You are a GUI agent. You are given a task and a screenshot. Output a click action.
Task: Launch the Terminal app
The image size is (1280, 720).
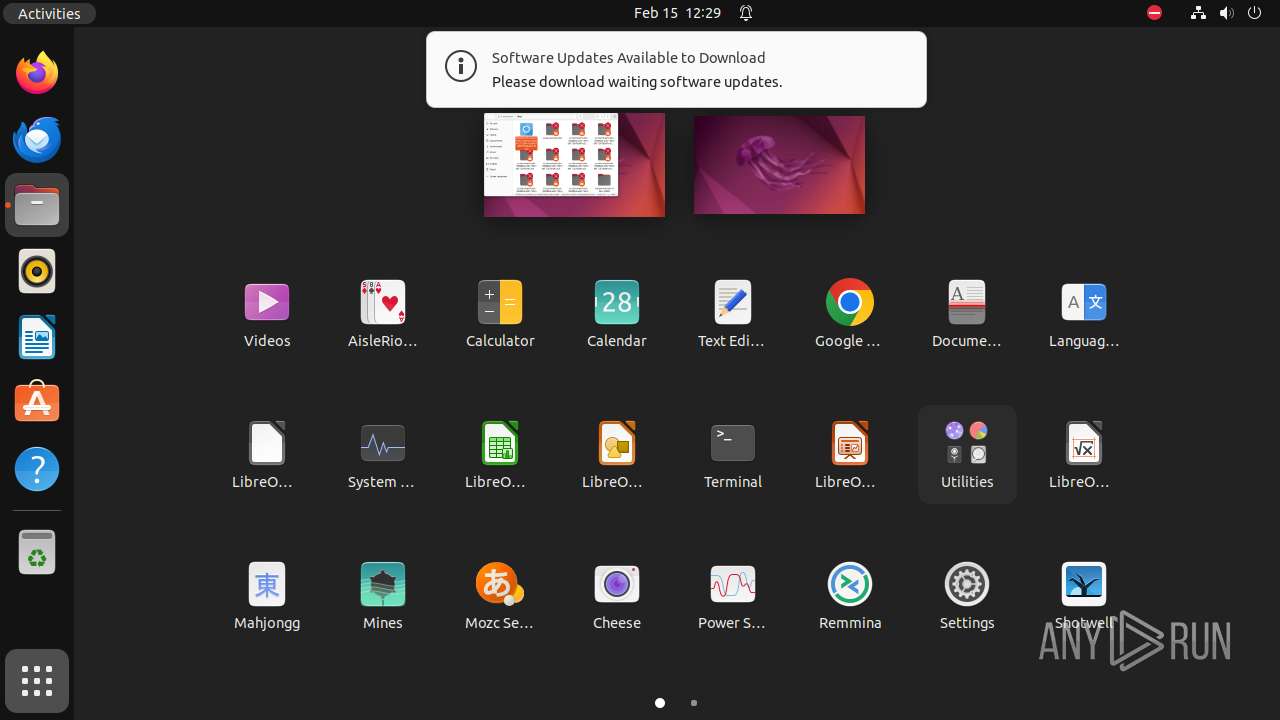[x=733, y=455]
